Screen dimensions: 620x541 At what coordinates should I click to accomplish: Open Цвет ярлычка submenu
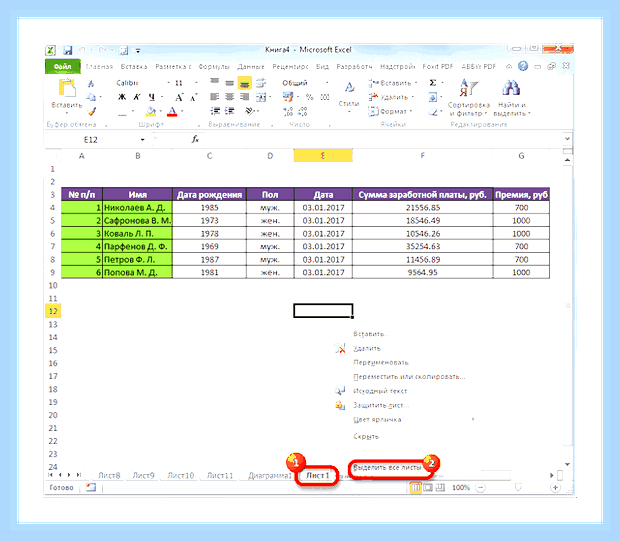coord(377,419)
